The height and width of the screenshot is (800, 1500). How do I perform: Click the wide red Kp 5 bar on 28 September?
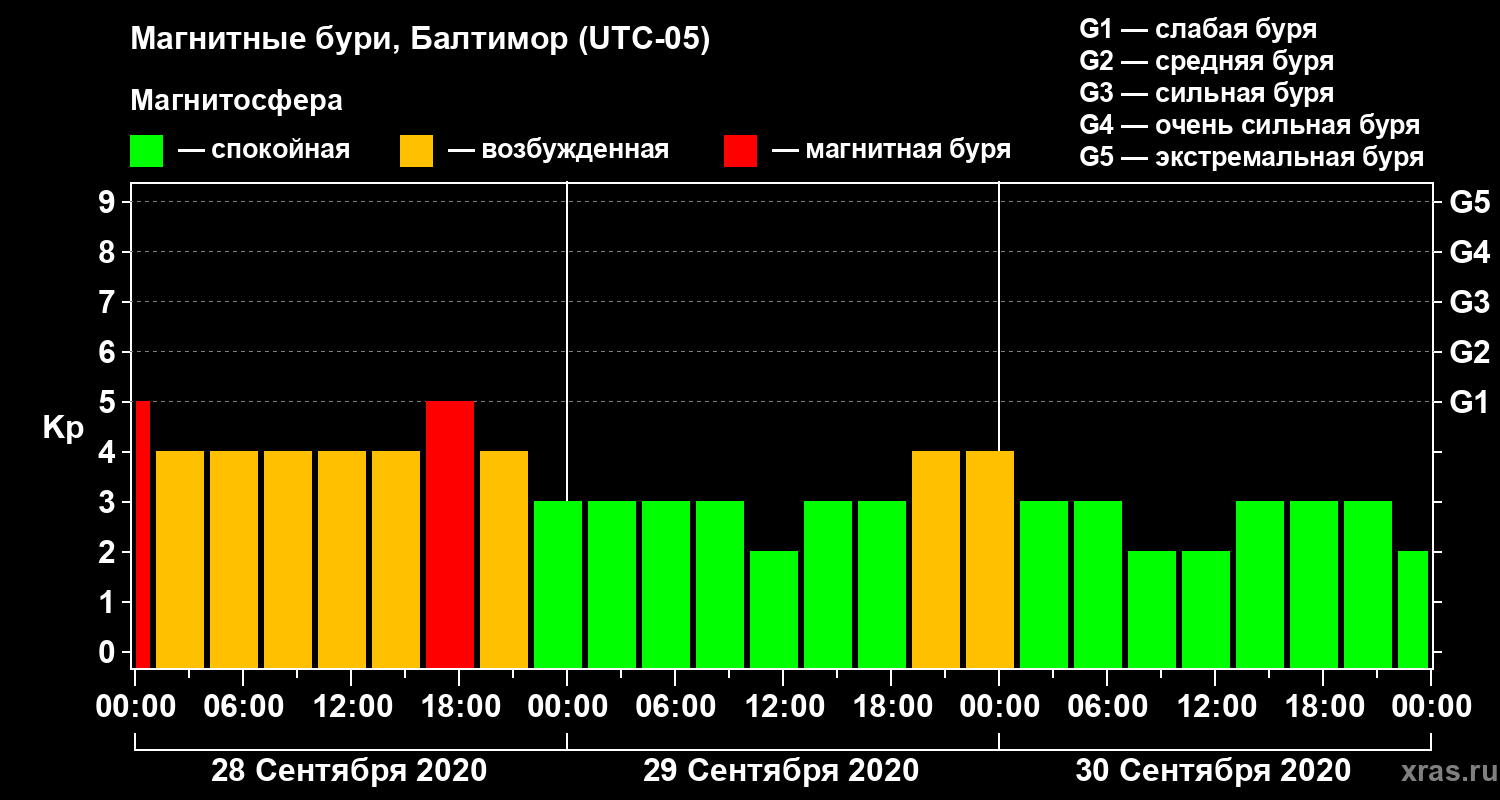[450, 535]
